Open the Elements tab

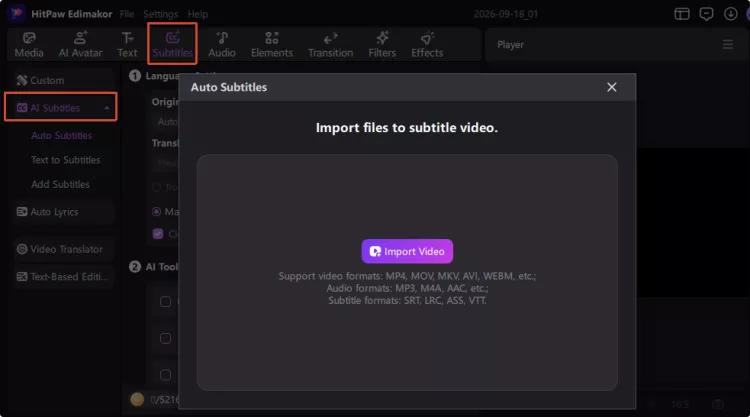point(272,44)
